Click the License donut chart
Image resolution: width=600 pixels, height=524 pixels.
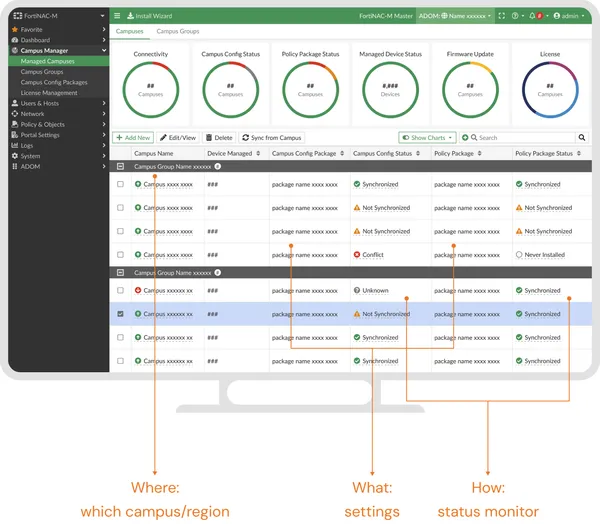[550, 90]
